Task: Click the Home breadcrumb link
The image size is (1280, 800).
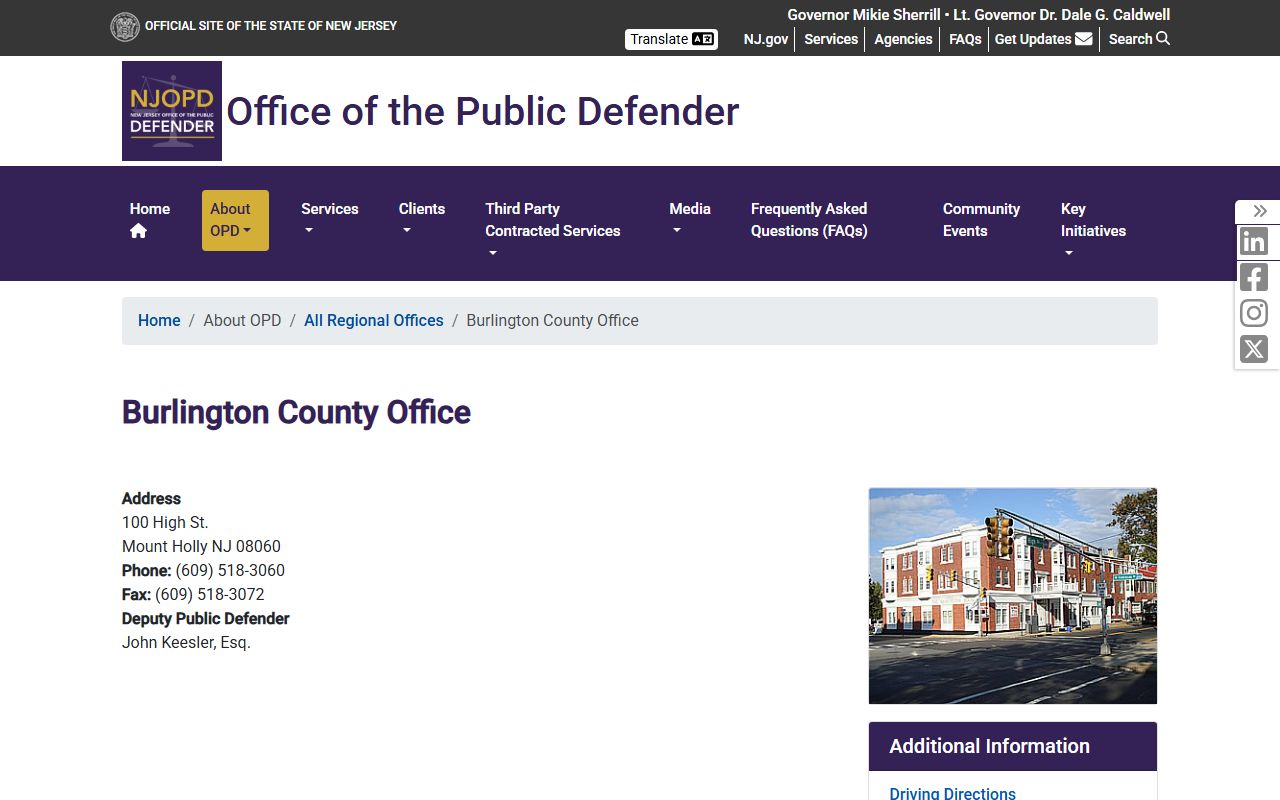Action: click(x=159, y=321)
